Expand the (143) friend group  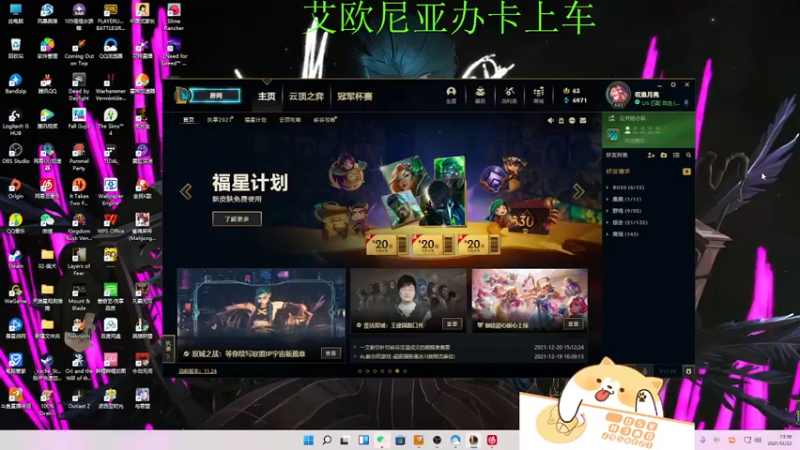point(622,234)
